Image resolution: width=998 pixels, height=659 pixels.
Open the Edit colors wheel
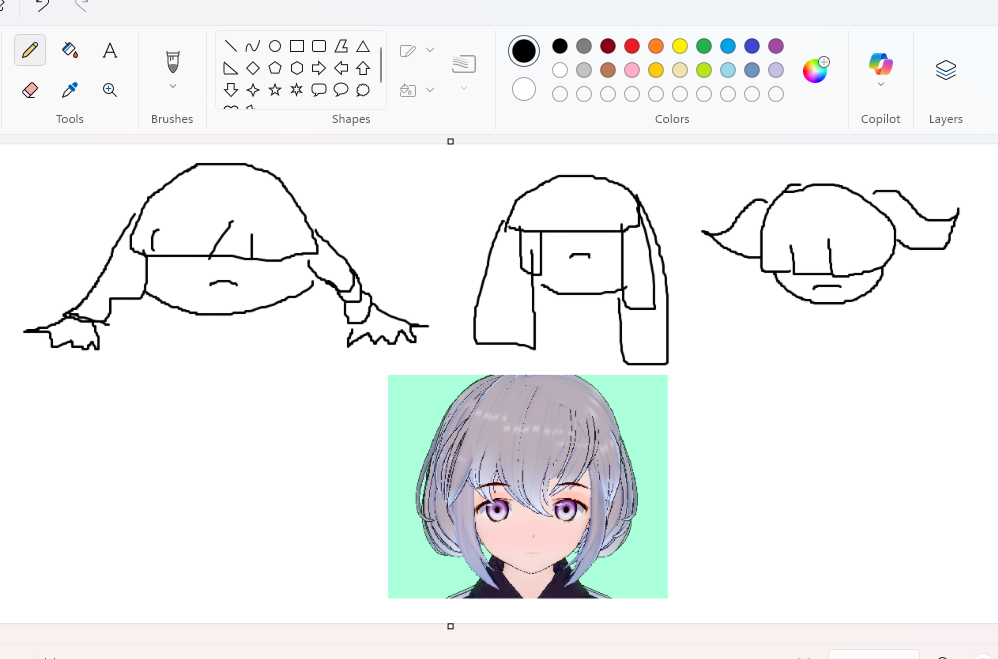tap(815, 70)
